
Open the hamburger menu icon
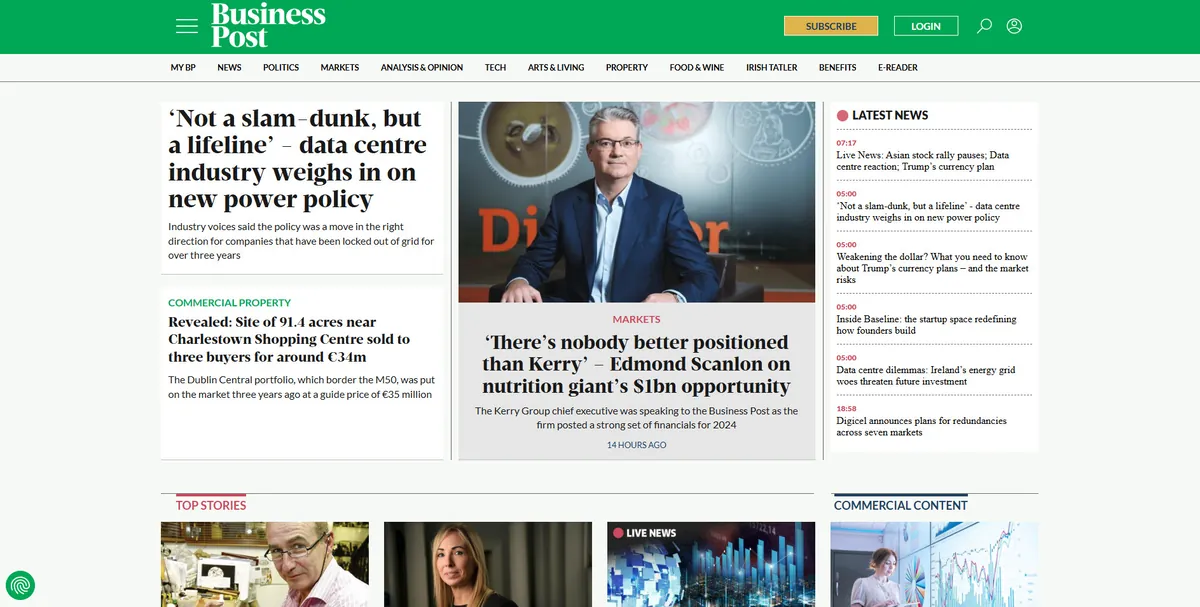[186, 26]
